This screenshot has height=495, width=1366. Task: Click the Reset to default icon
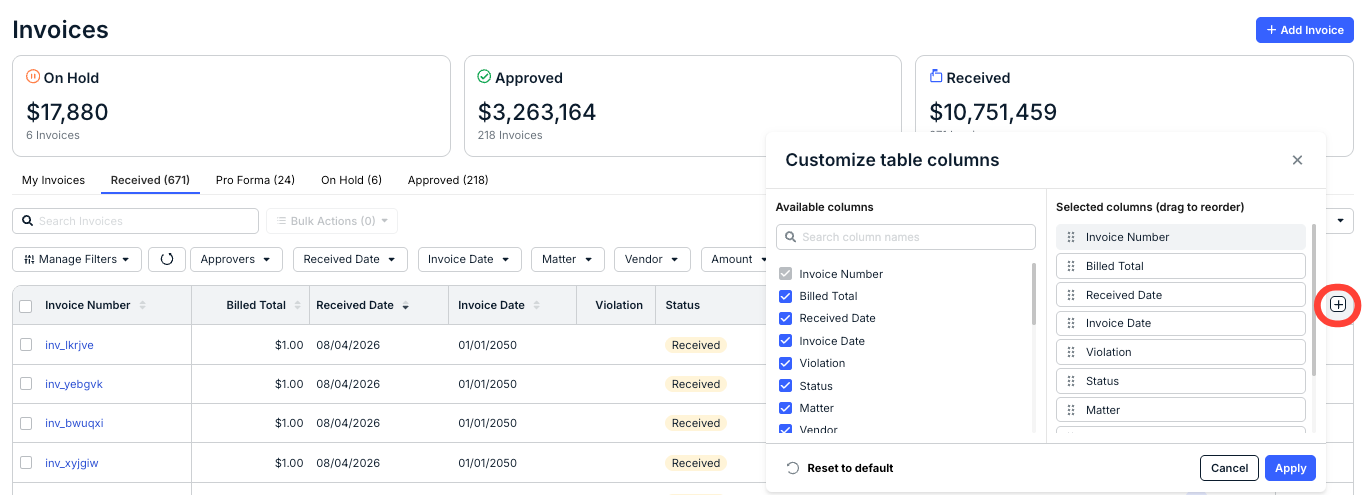tap(793, 468)
